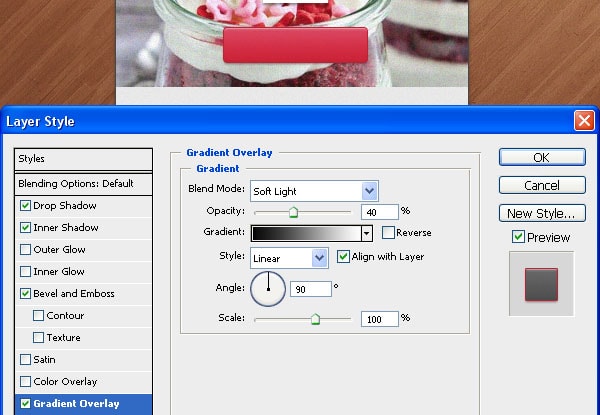Open the Style Linear dropdown
Viewport: 600px width, 415px height.
289,258
